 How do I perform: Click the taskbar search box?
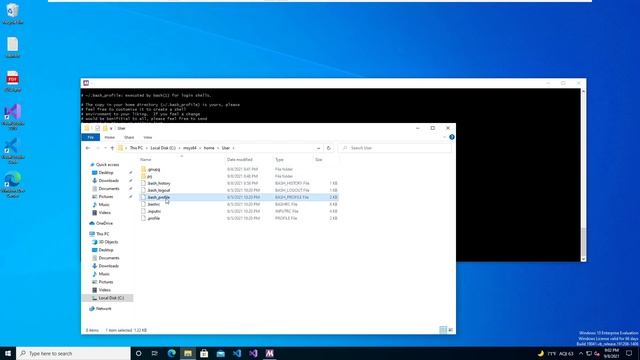pyautogui.click(x=73, y=353)
